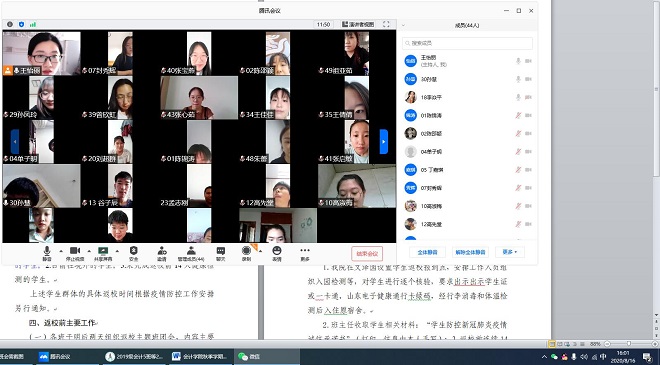Image resolution: width=660 pixels, height=365 pixels.
Task: Click the red End Meeting button
Action: (367, 253)
